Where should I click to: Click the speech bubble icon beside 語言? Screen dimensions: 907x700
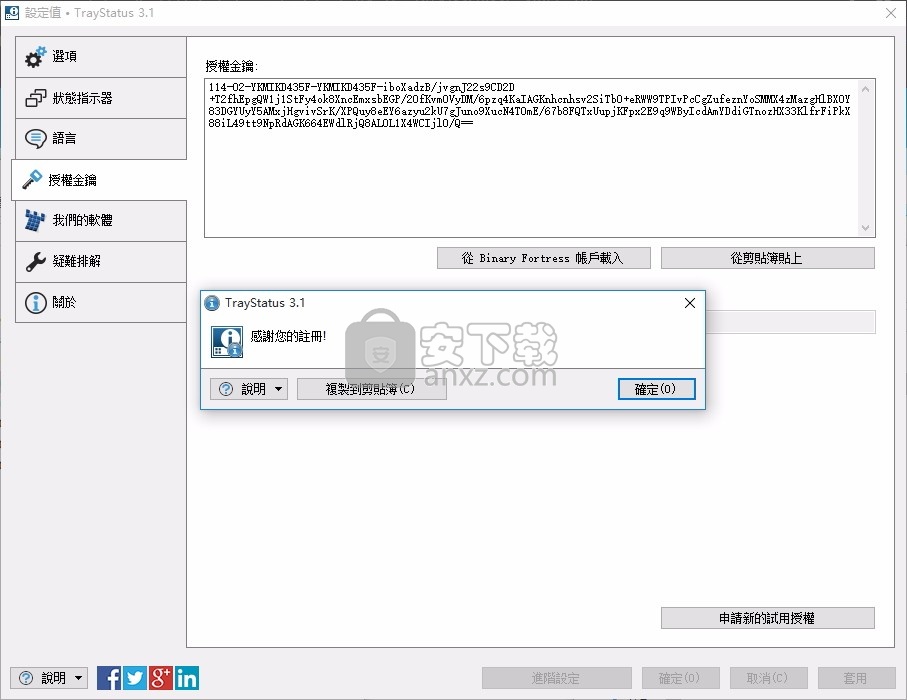(x=35, y=138)
